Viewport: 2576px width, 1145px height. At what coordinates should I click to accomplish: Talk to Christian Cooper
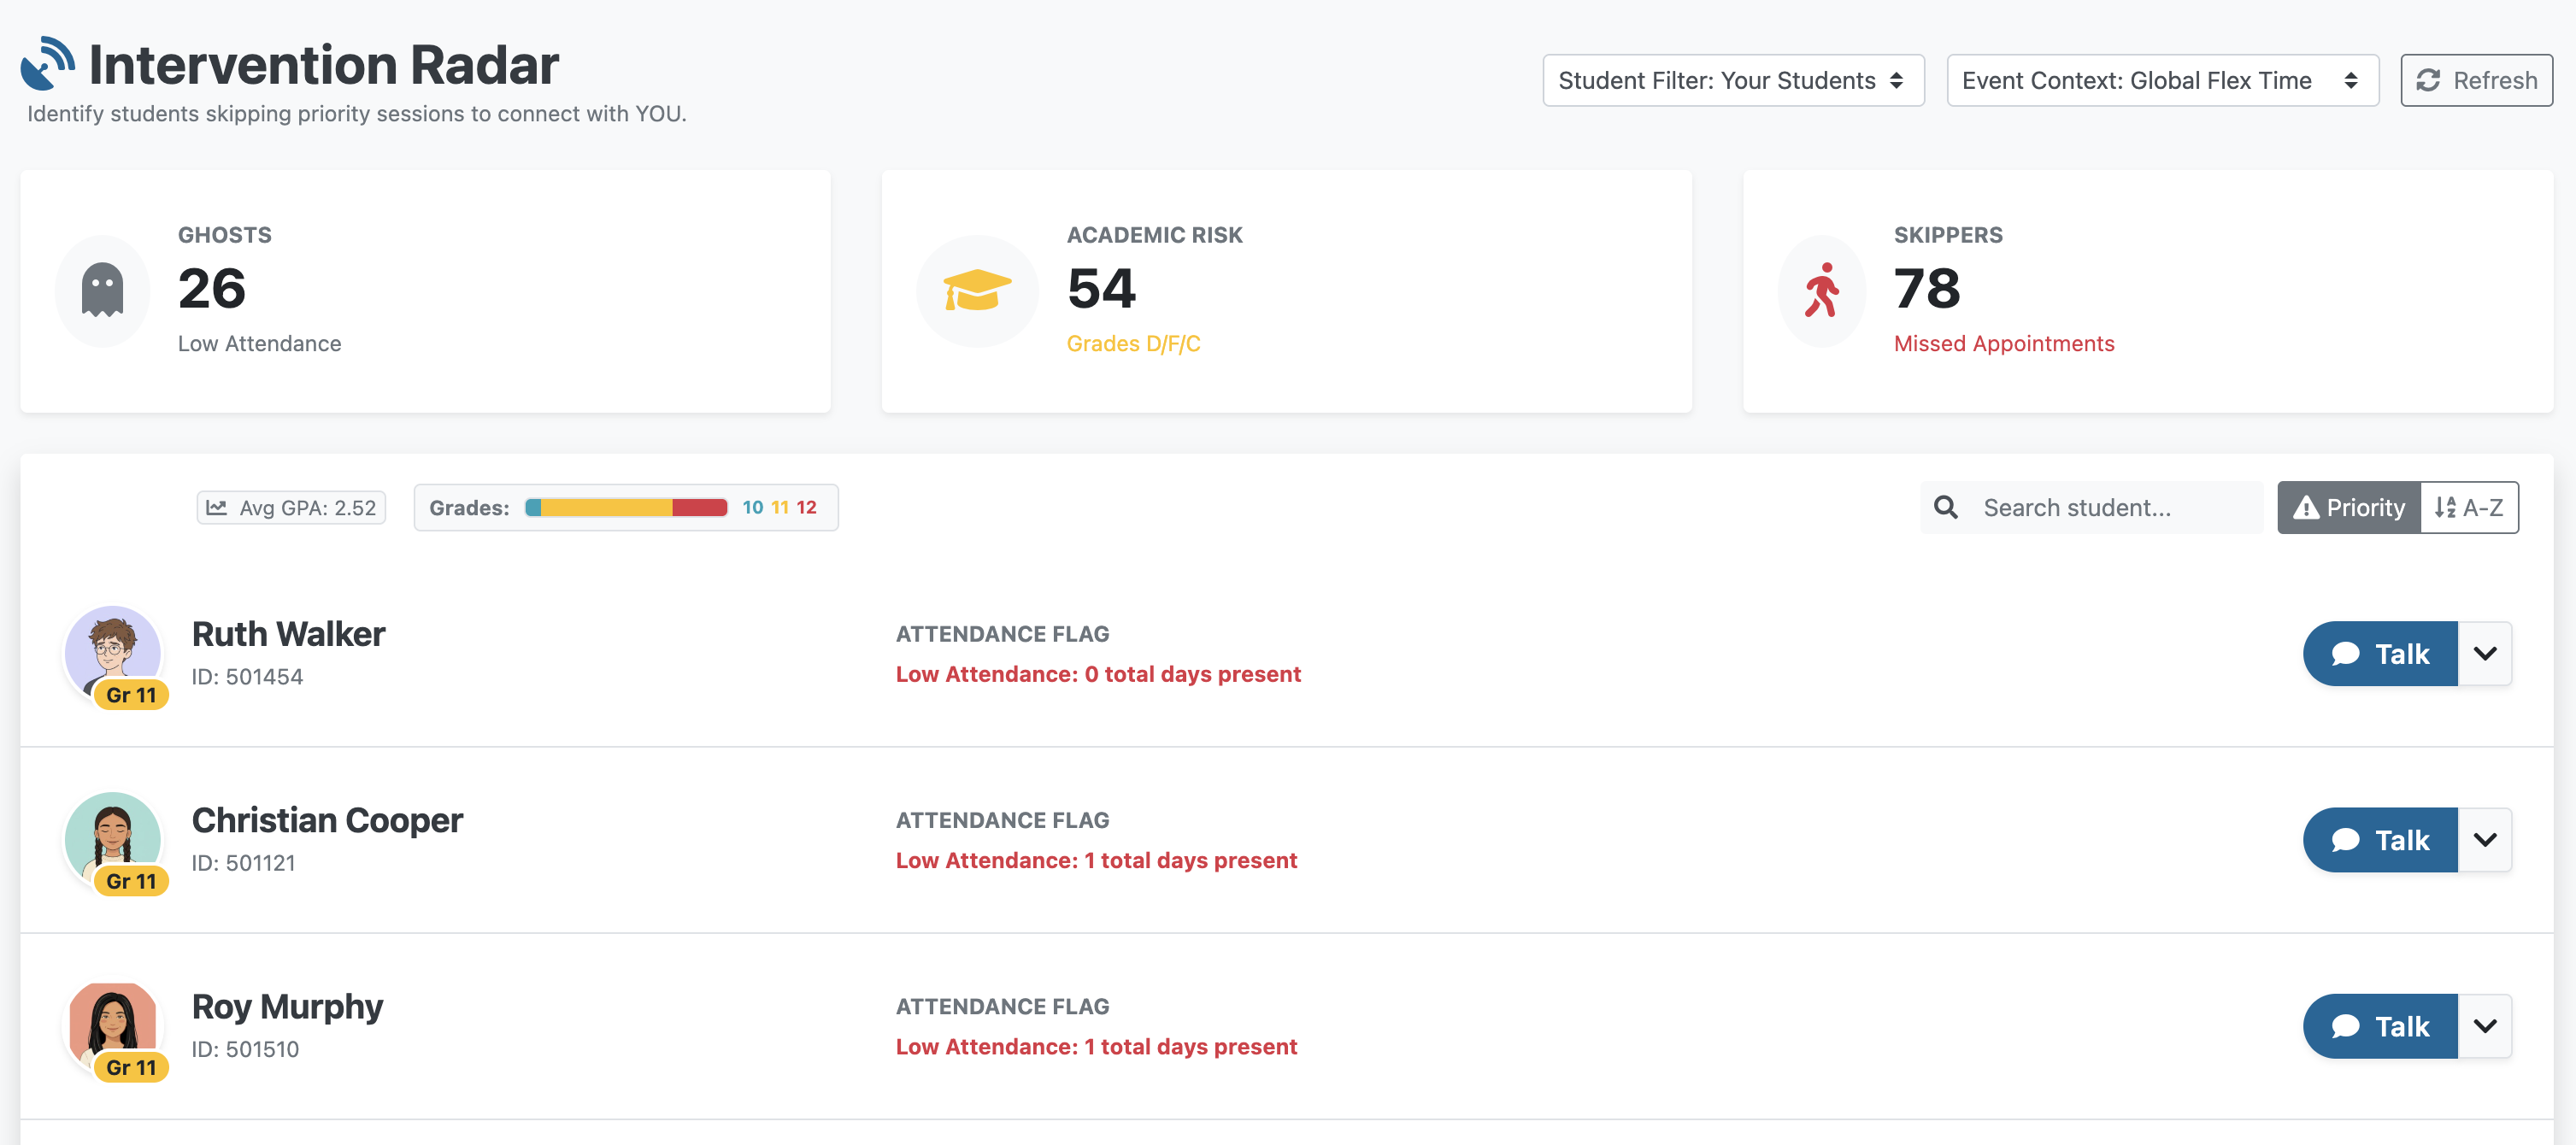pos(2380,840)
